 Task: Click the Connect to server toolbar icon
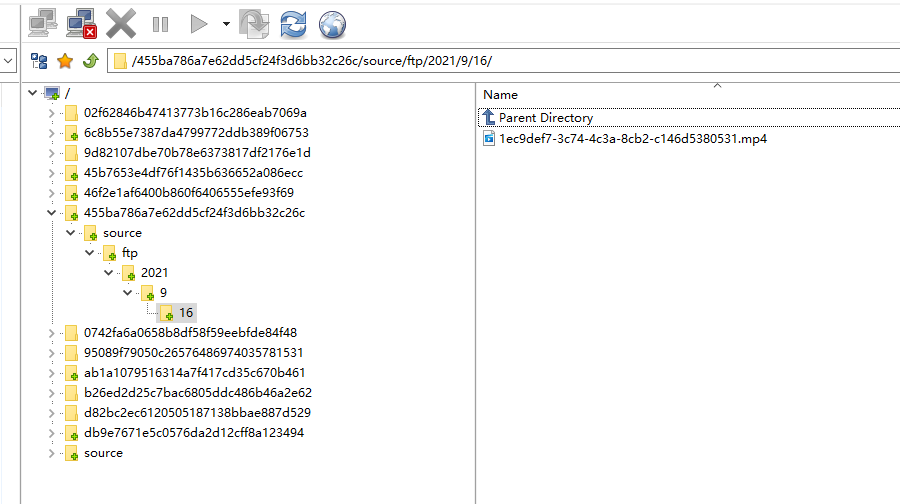click(x=42, y=24)
